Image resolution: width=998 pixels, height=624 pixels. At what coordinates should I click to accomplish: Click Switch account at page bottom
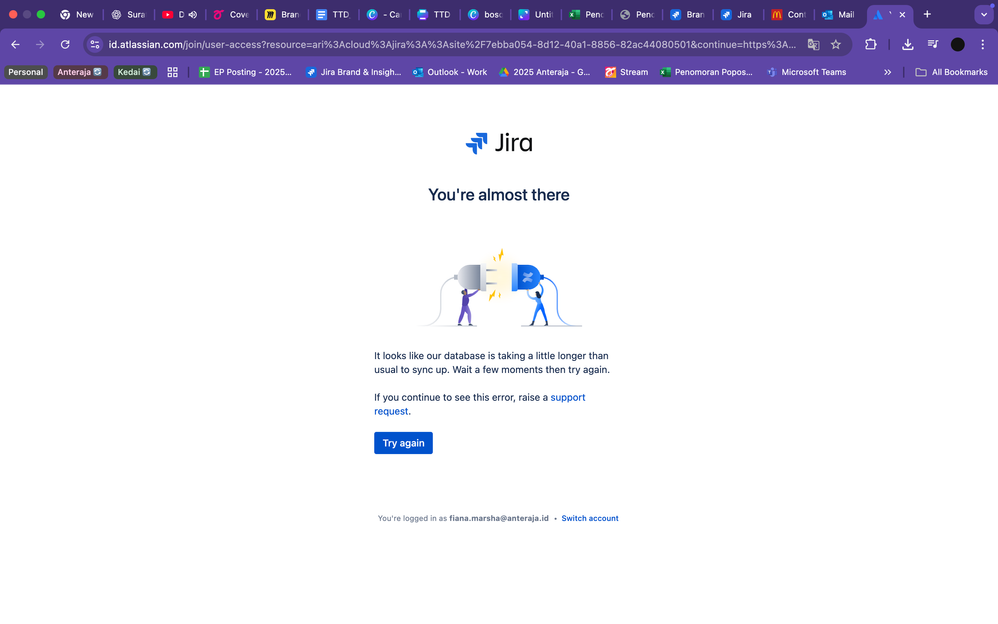pos(590,518)
